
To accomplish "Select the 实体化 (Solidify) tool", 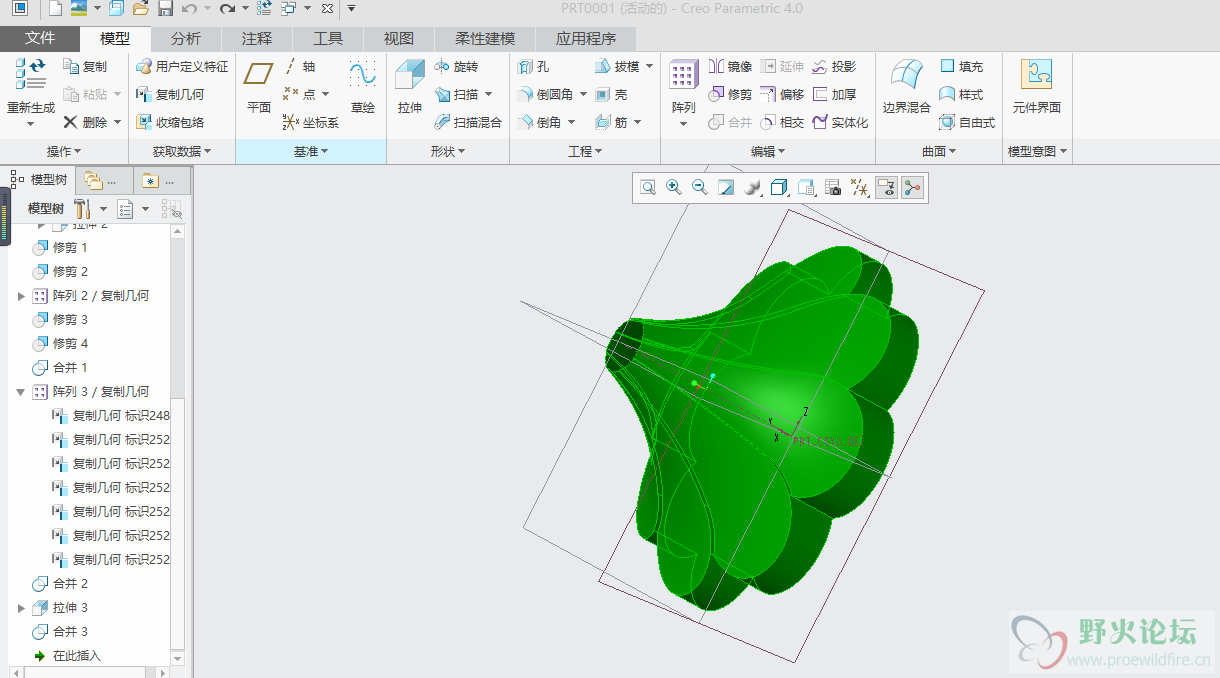I will (840, 122).
